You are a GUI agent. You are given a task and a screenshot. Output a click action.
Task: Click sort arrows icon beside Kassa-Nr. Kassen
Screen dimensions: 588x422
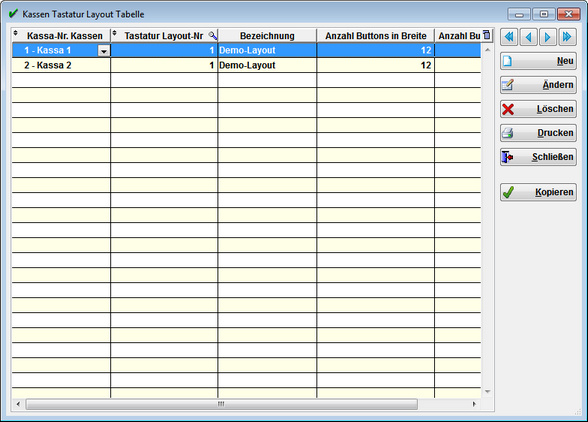click(16, 33)
